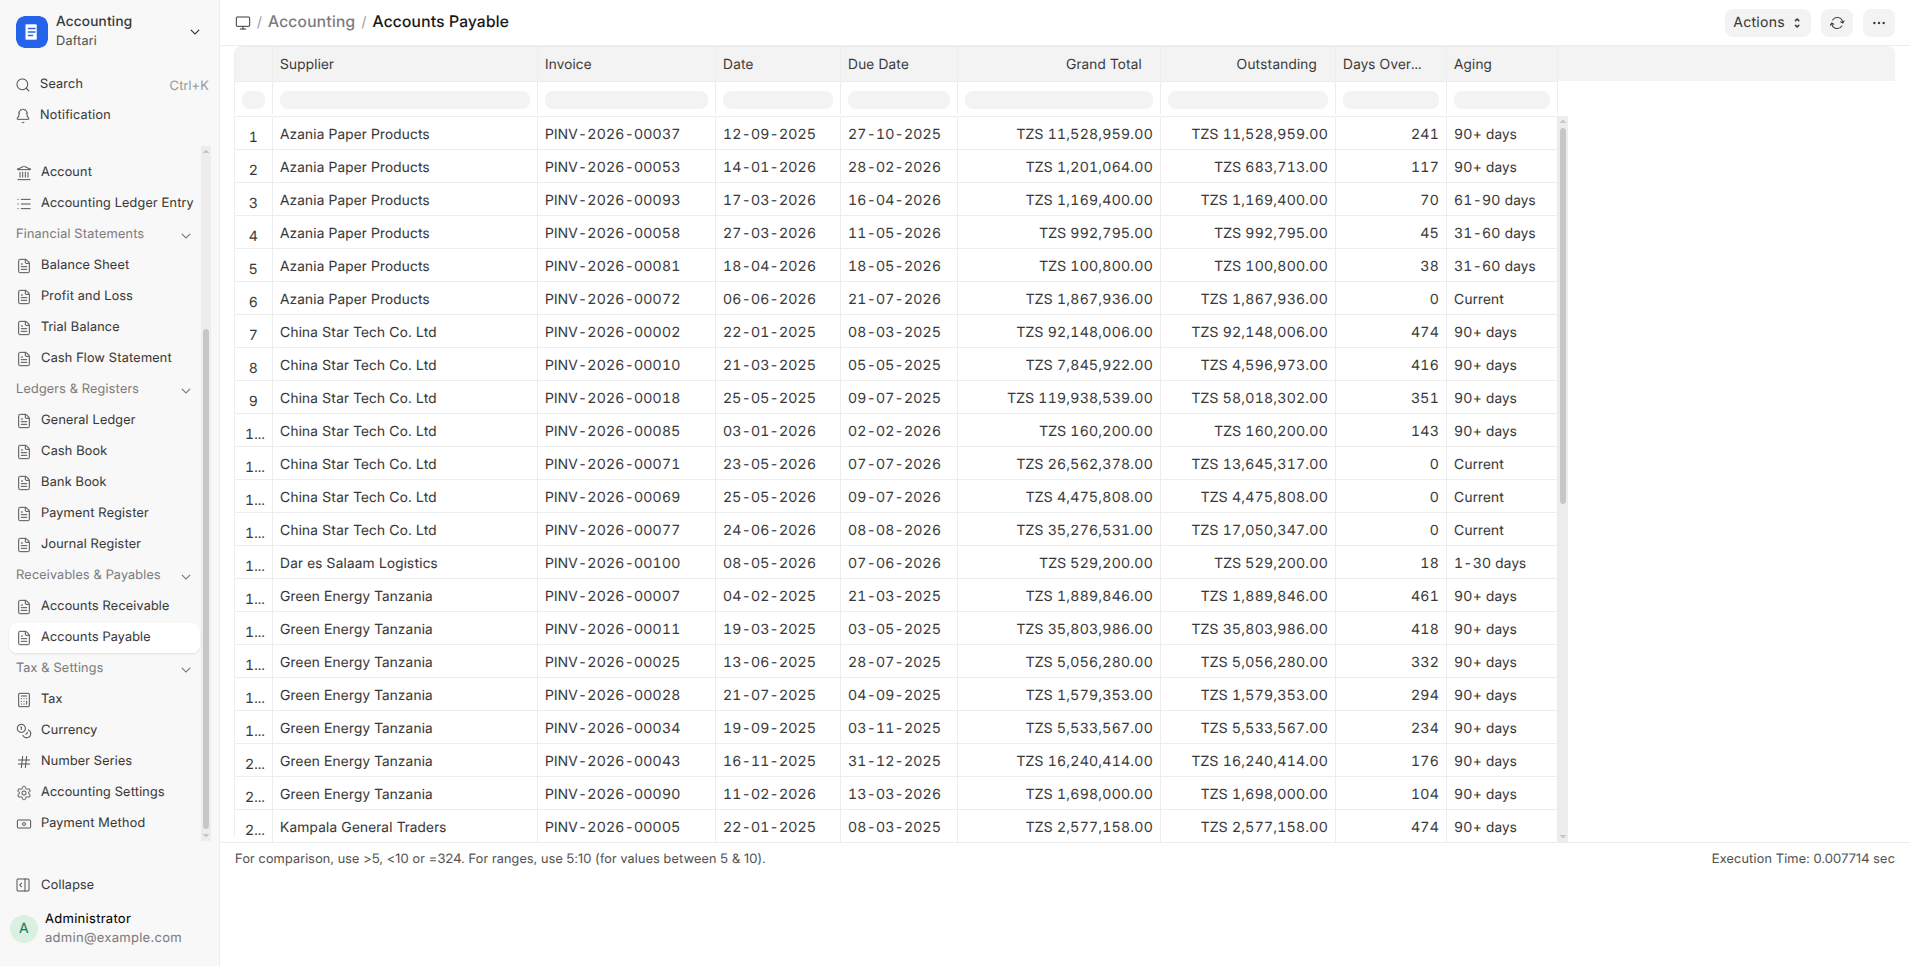The height and width of the screenshot is (966, 1920).
Task: Click the Collapse sidebar icon
Action: point(24,885)
